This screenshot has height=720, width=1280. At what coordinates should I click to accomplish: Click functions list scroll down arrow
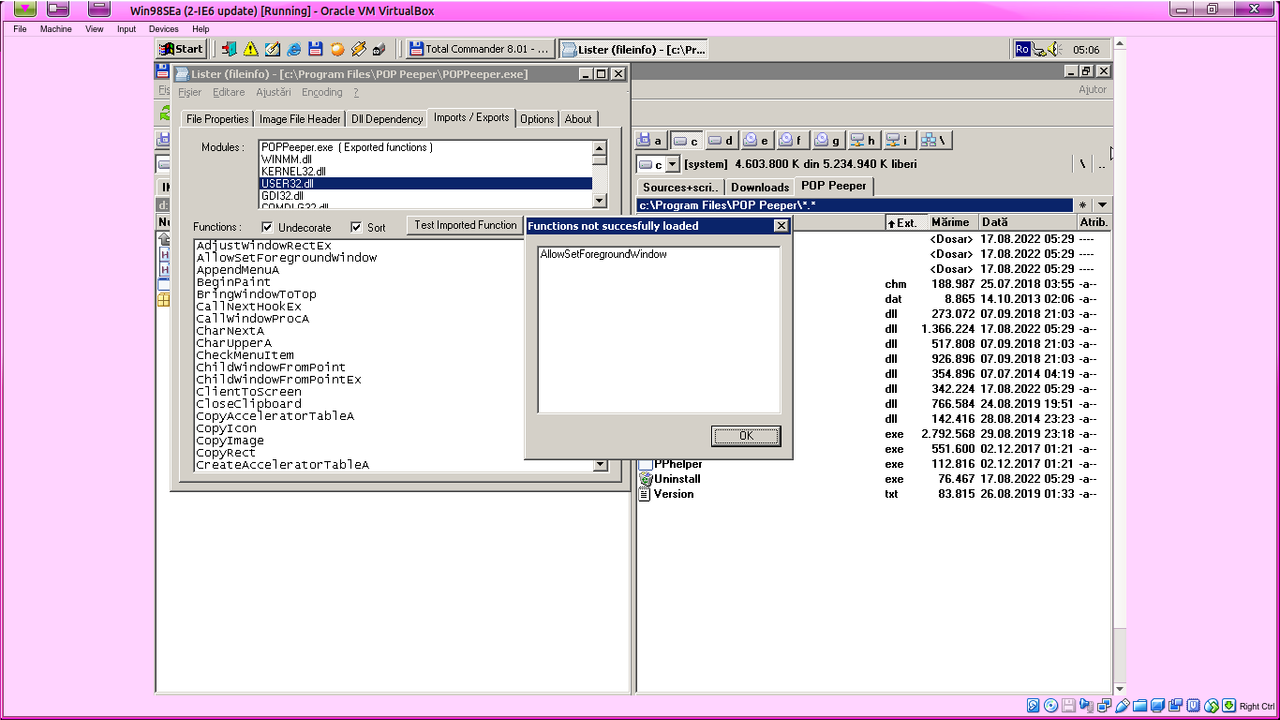(600, 465)
